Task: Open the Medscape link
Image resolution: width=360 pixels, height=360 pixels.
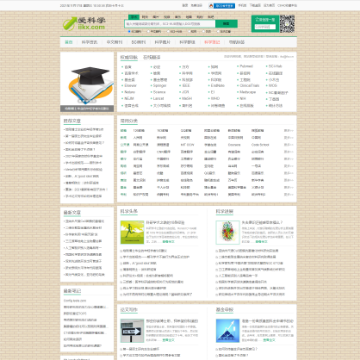Action: coord(248,92)
